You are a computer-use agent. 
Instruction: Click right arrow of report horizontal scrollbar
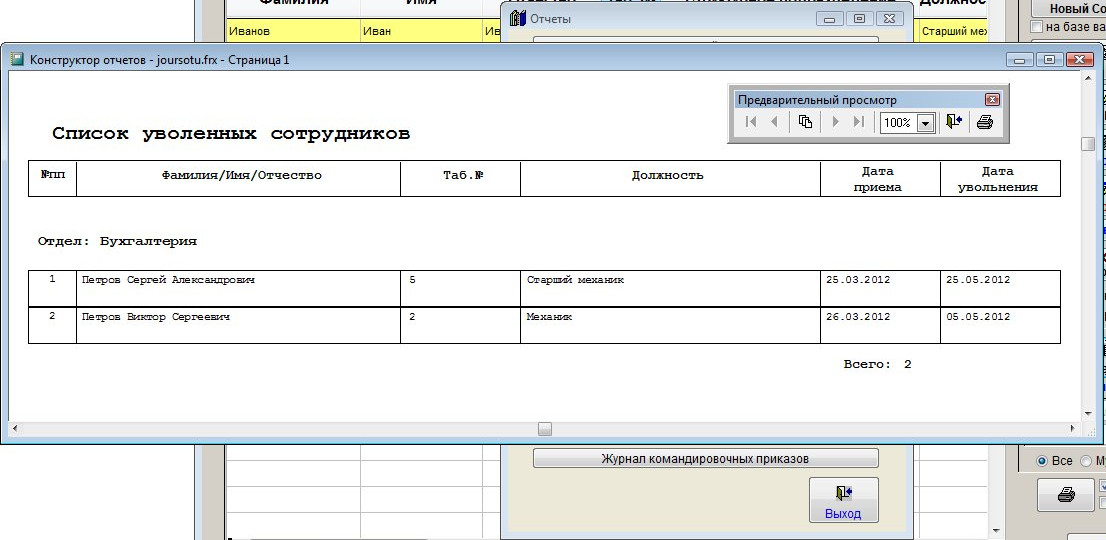click(x=1073, y=429)
